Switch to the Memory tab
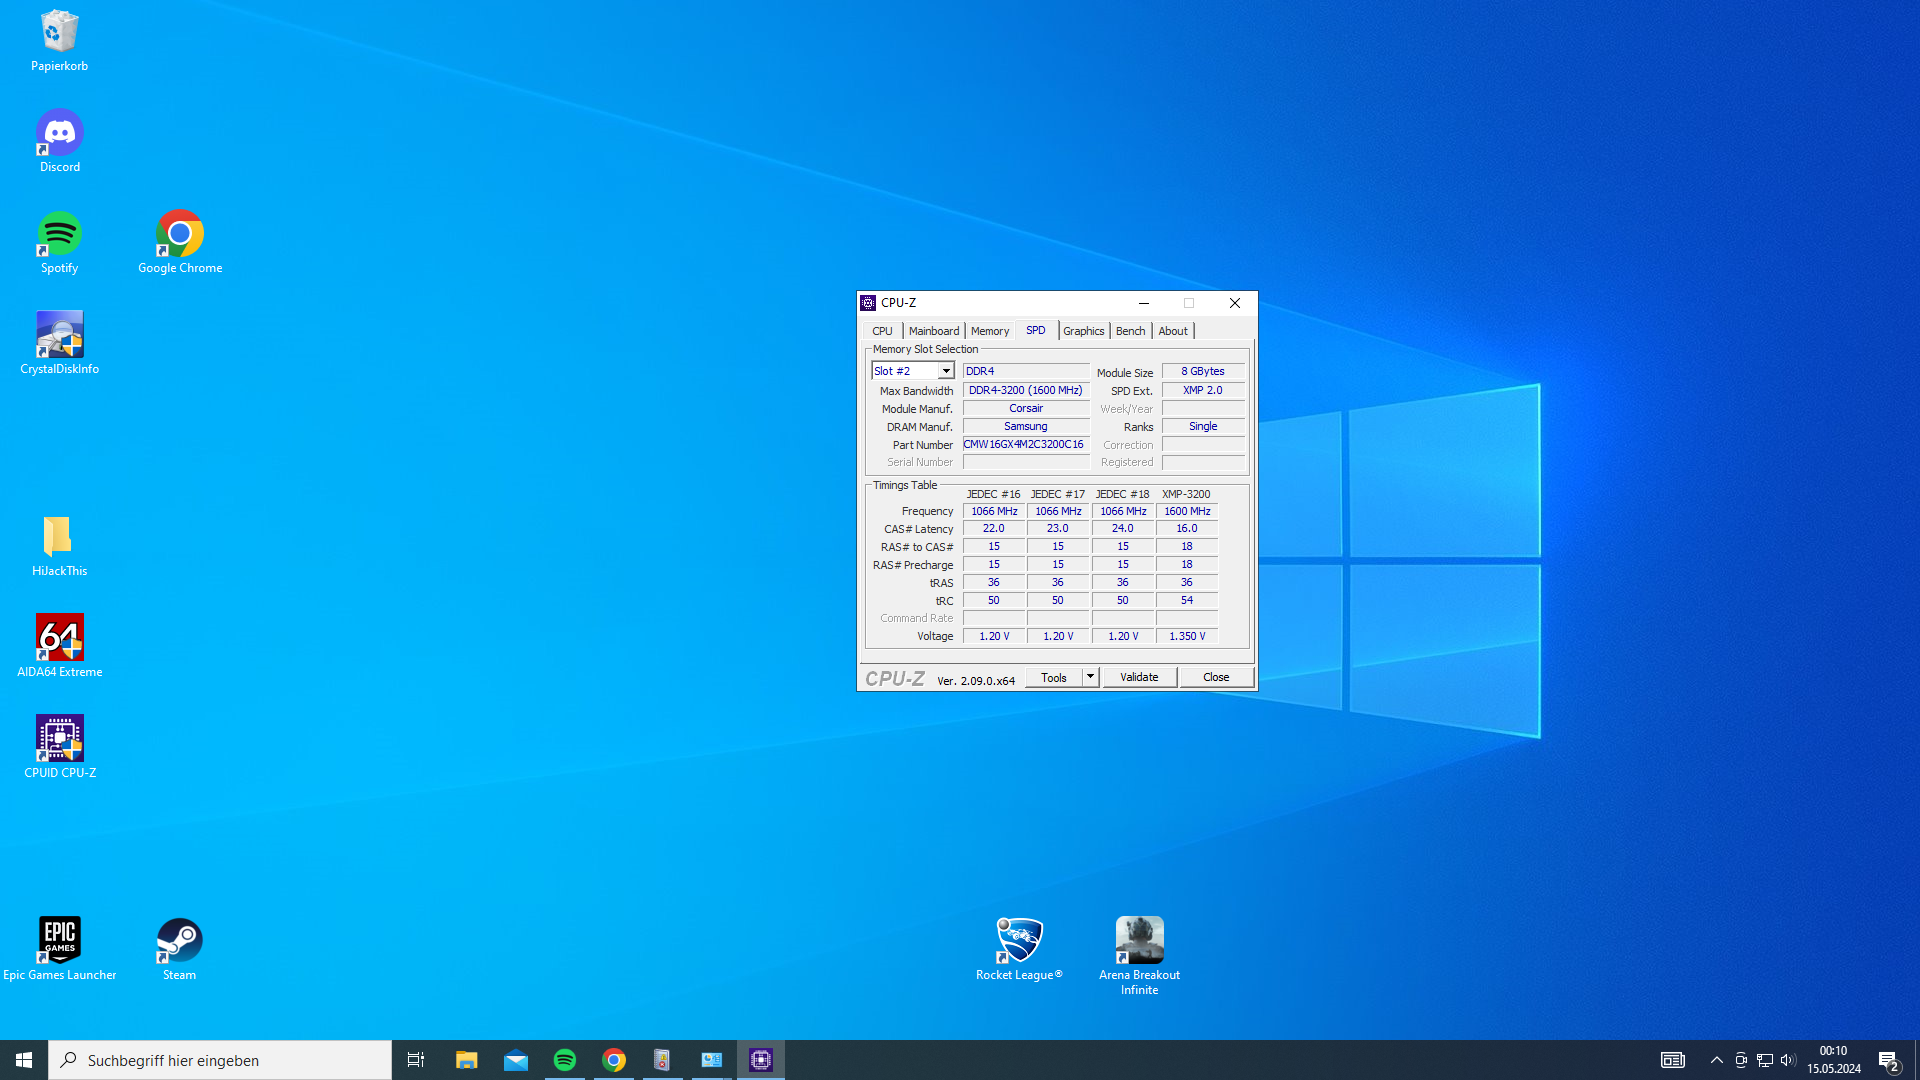This screenshot has width=1920, height=1080. pos(989,331)
